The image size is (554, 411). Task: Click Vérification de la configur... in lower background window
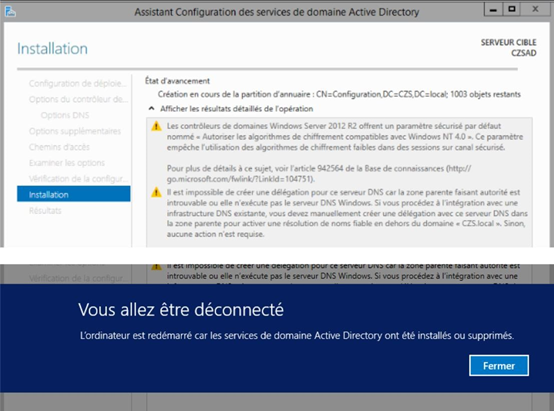[x=78, y=278]
